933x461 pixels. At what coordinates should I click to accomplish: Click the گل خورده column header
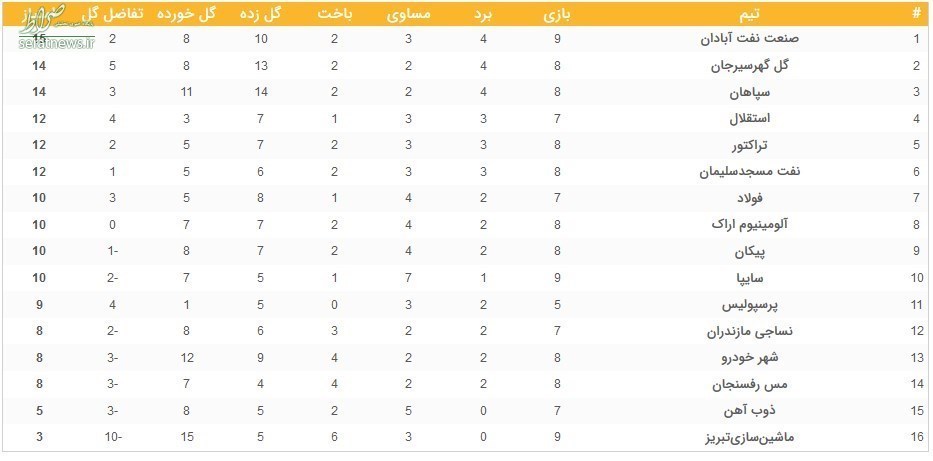pos(186,15)
